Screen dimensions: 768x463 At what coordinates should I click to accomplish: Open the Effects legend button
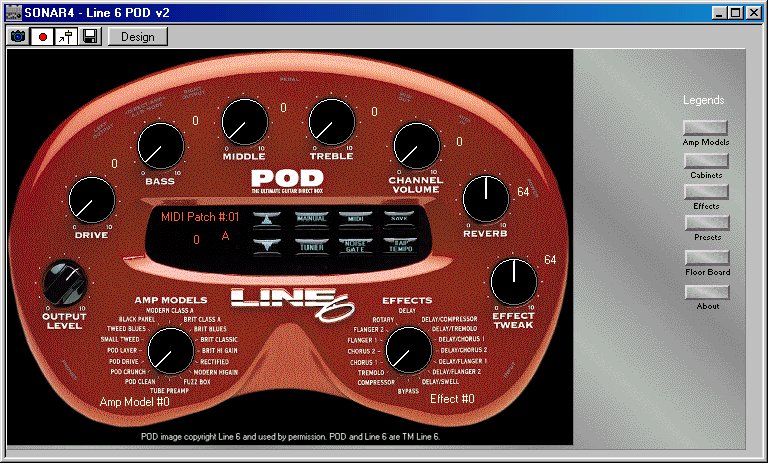(706, 192)
